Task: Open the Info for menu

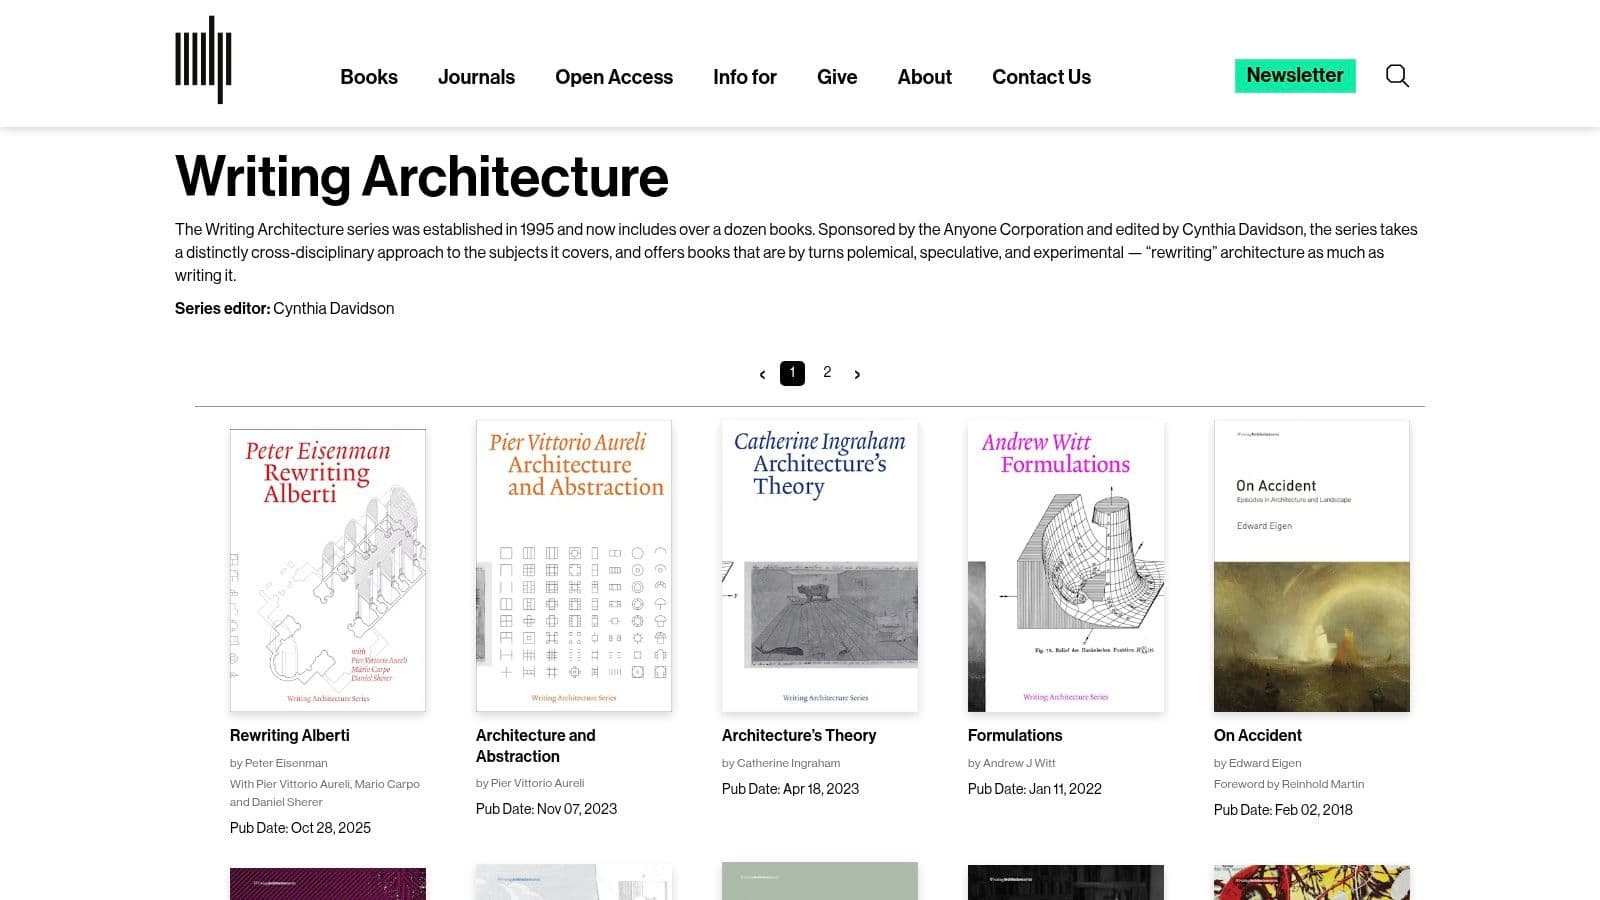Action: coord(744,76)
